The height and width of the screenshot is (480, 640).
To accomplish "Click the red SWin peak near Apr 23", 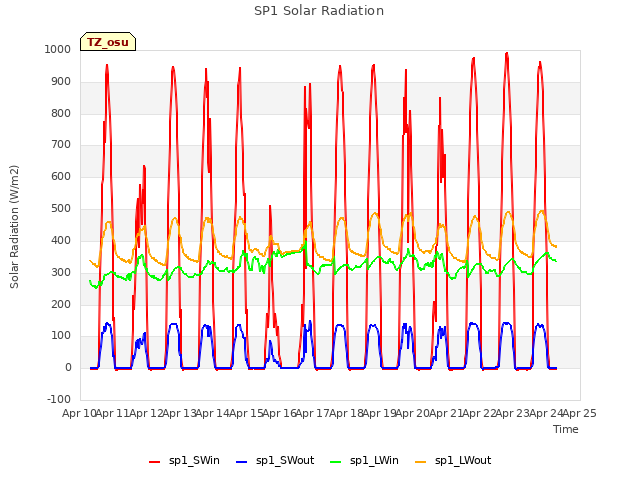I will [507, 53].
